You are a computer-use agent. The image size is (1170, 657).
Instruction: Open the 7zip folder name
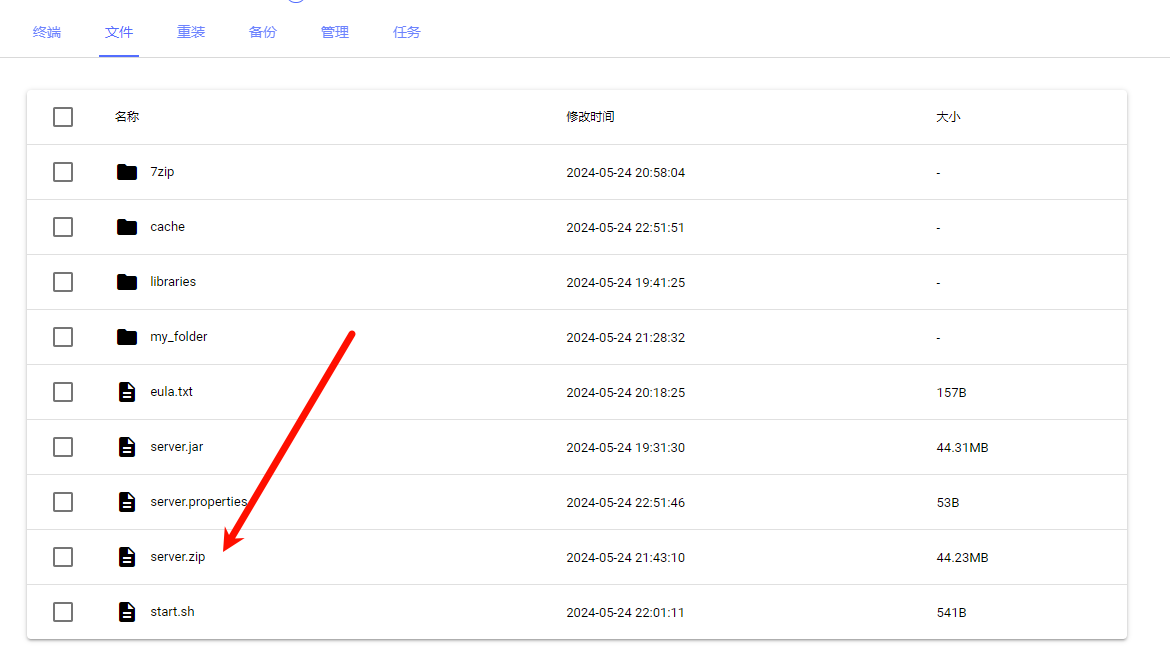[x=162, y=172]
